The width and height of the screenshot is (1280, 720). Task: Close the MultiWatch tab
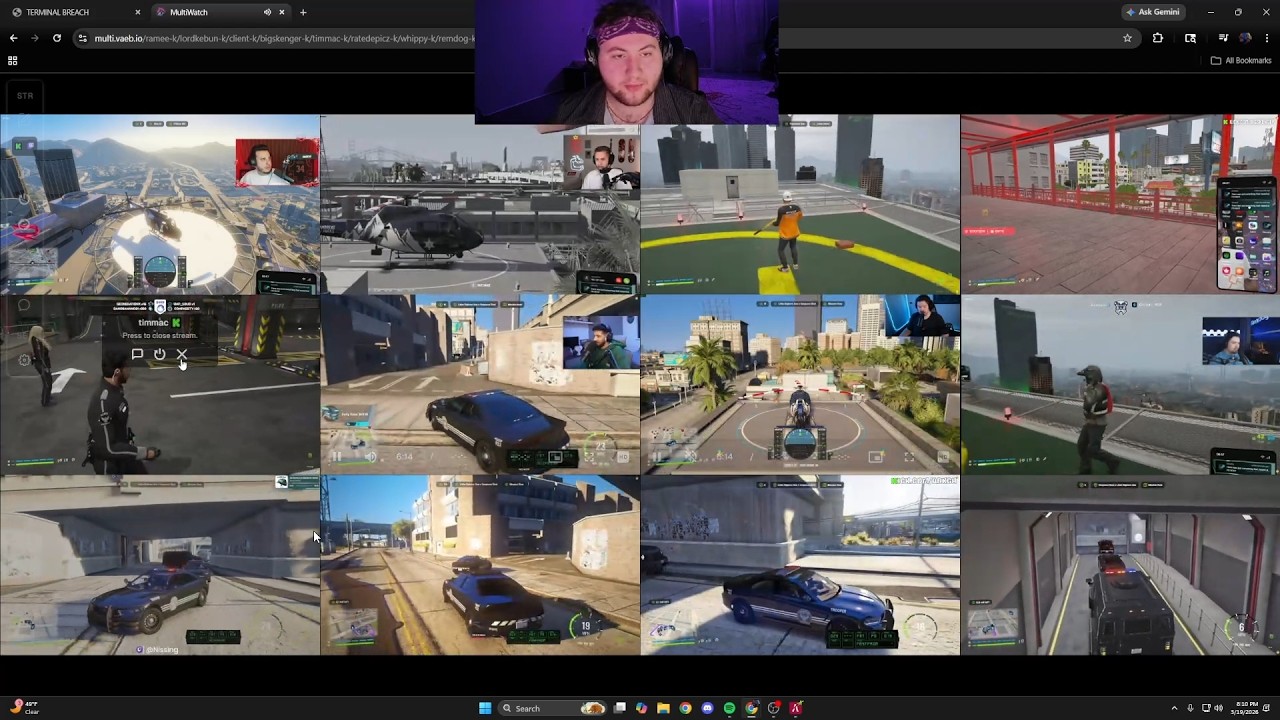click(x=281, y=12)
